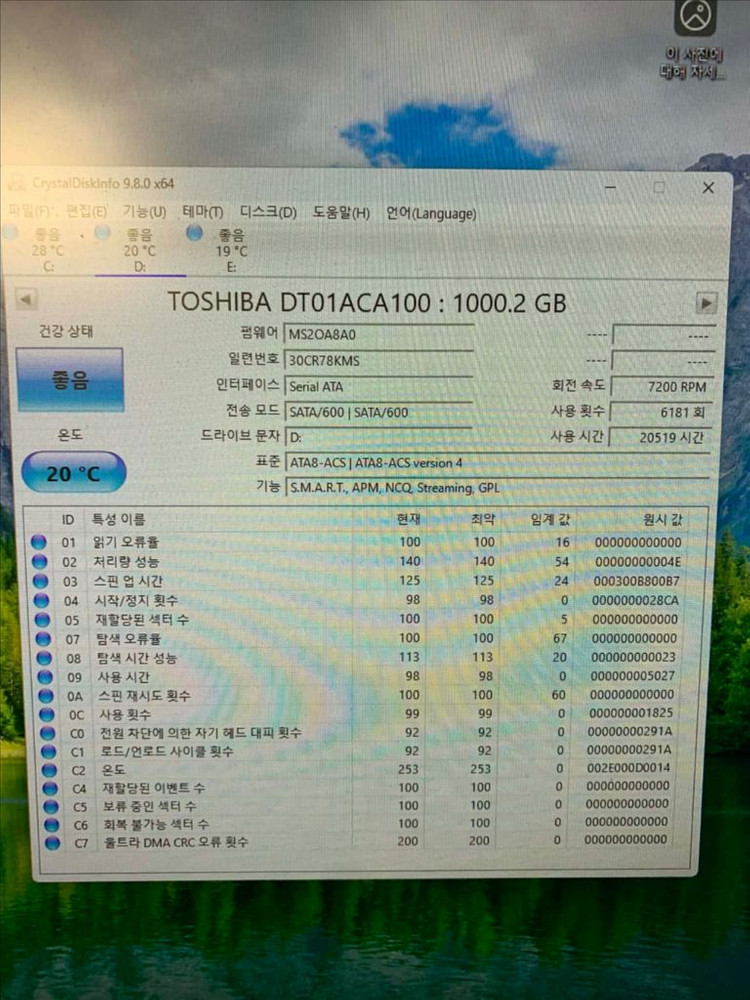Click the 6181 회 power-on count field
Viewport: 750px width, 1000px height.
tap(661, 412)
